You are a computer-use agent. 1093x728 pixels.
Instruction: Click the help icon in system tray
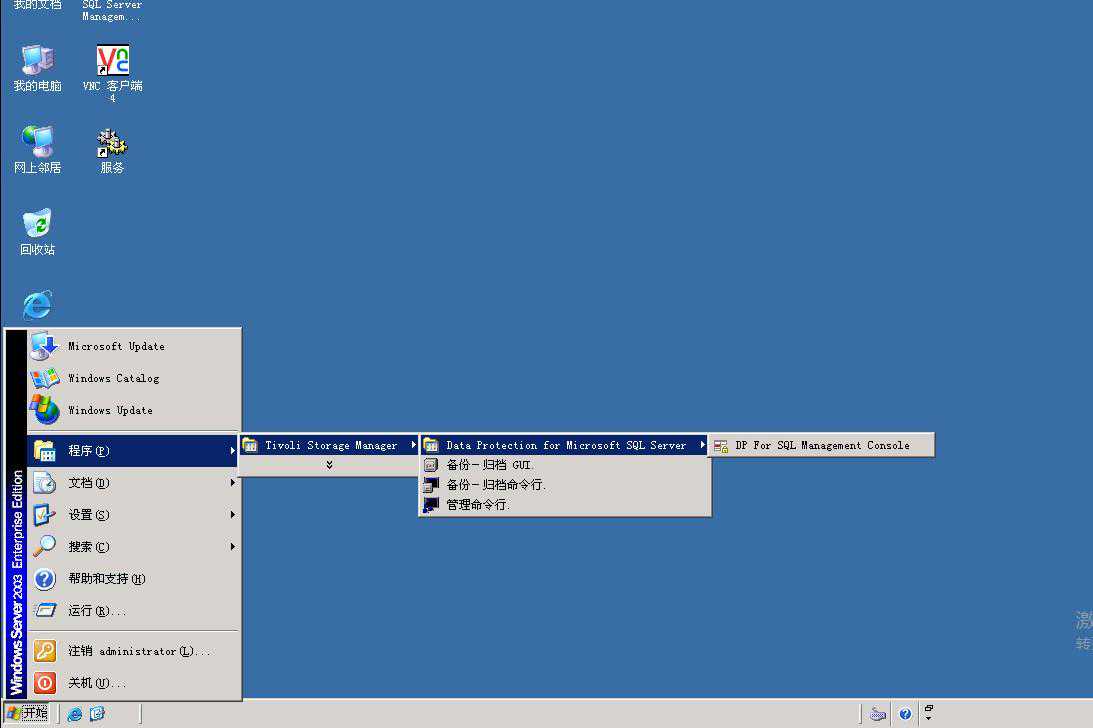pyautogui.click(x=905, y=714)
